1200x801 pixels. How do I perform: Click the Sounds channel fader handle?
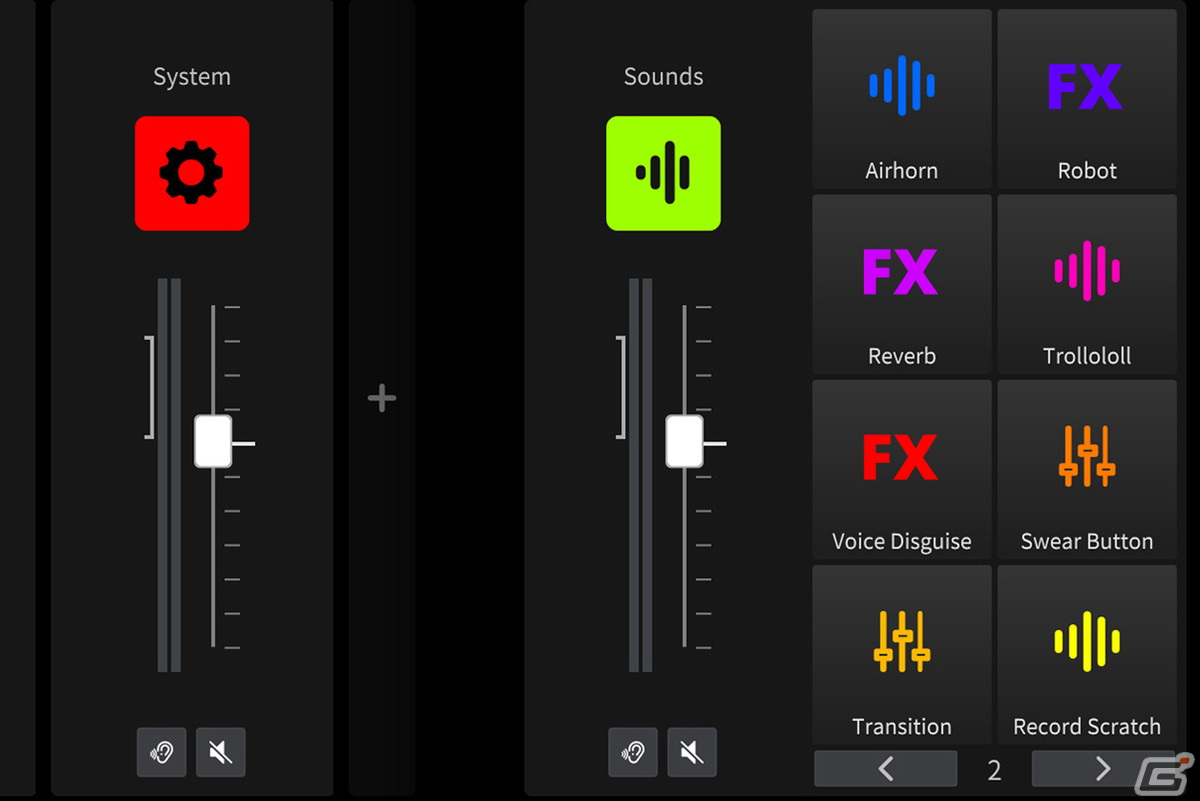click(685, 442)
